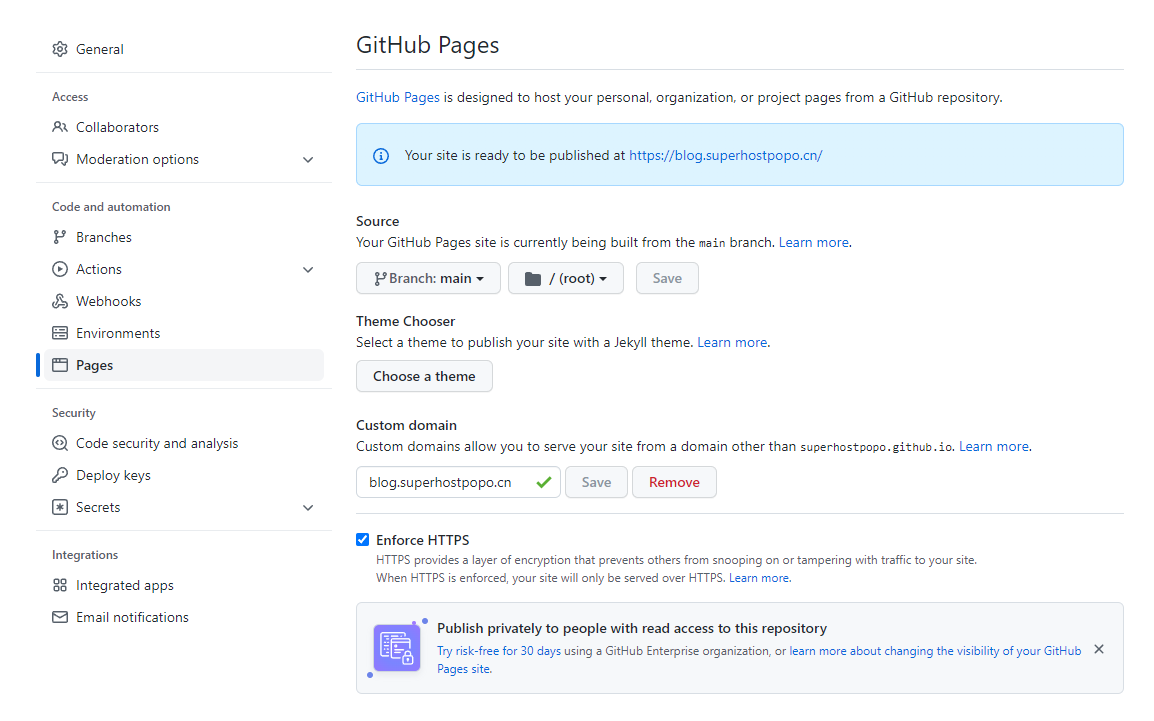The width and height of the screenshot is (1154, 721).
Task: Expand the Actions submenu chevron
Action: click(x=308, y=269)
